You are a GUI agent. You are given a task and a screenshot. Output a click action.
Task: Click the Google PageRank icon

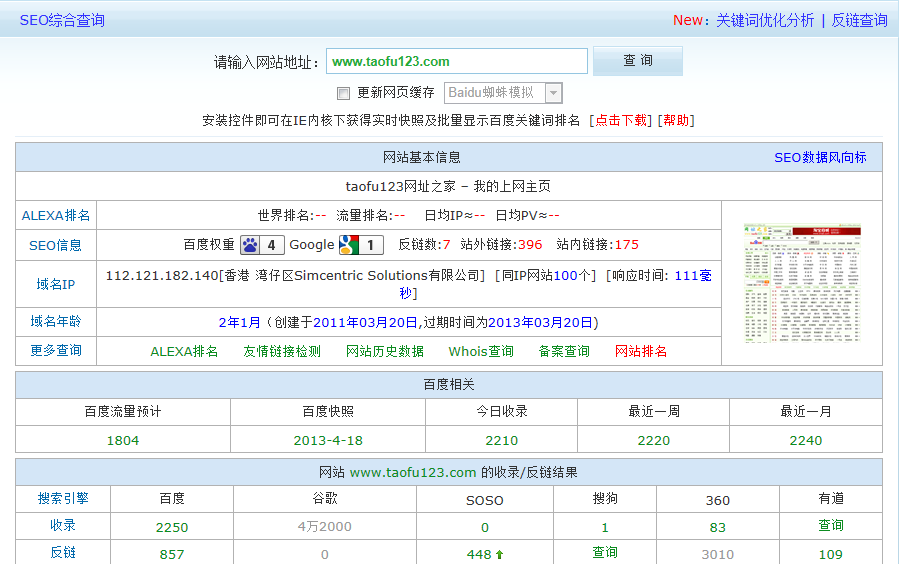tap(361, 245)
